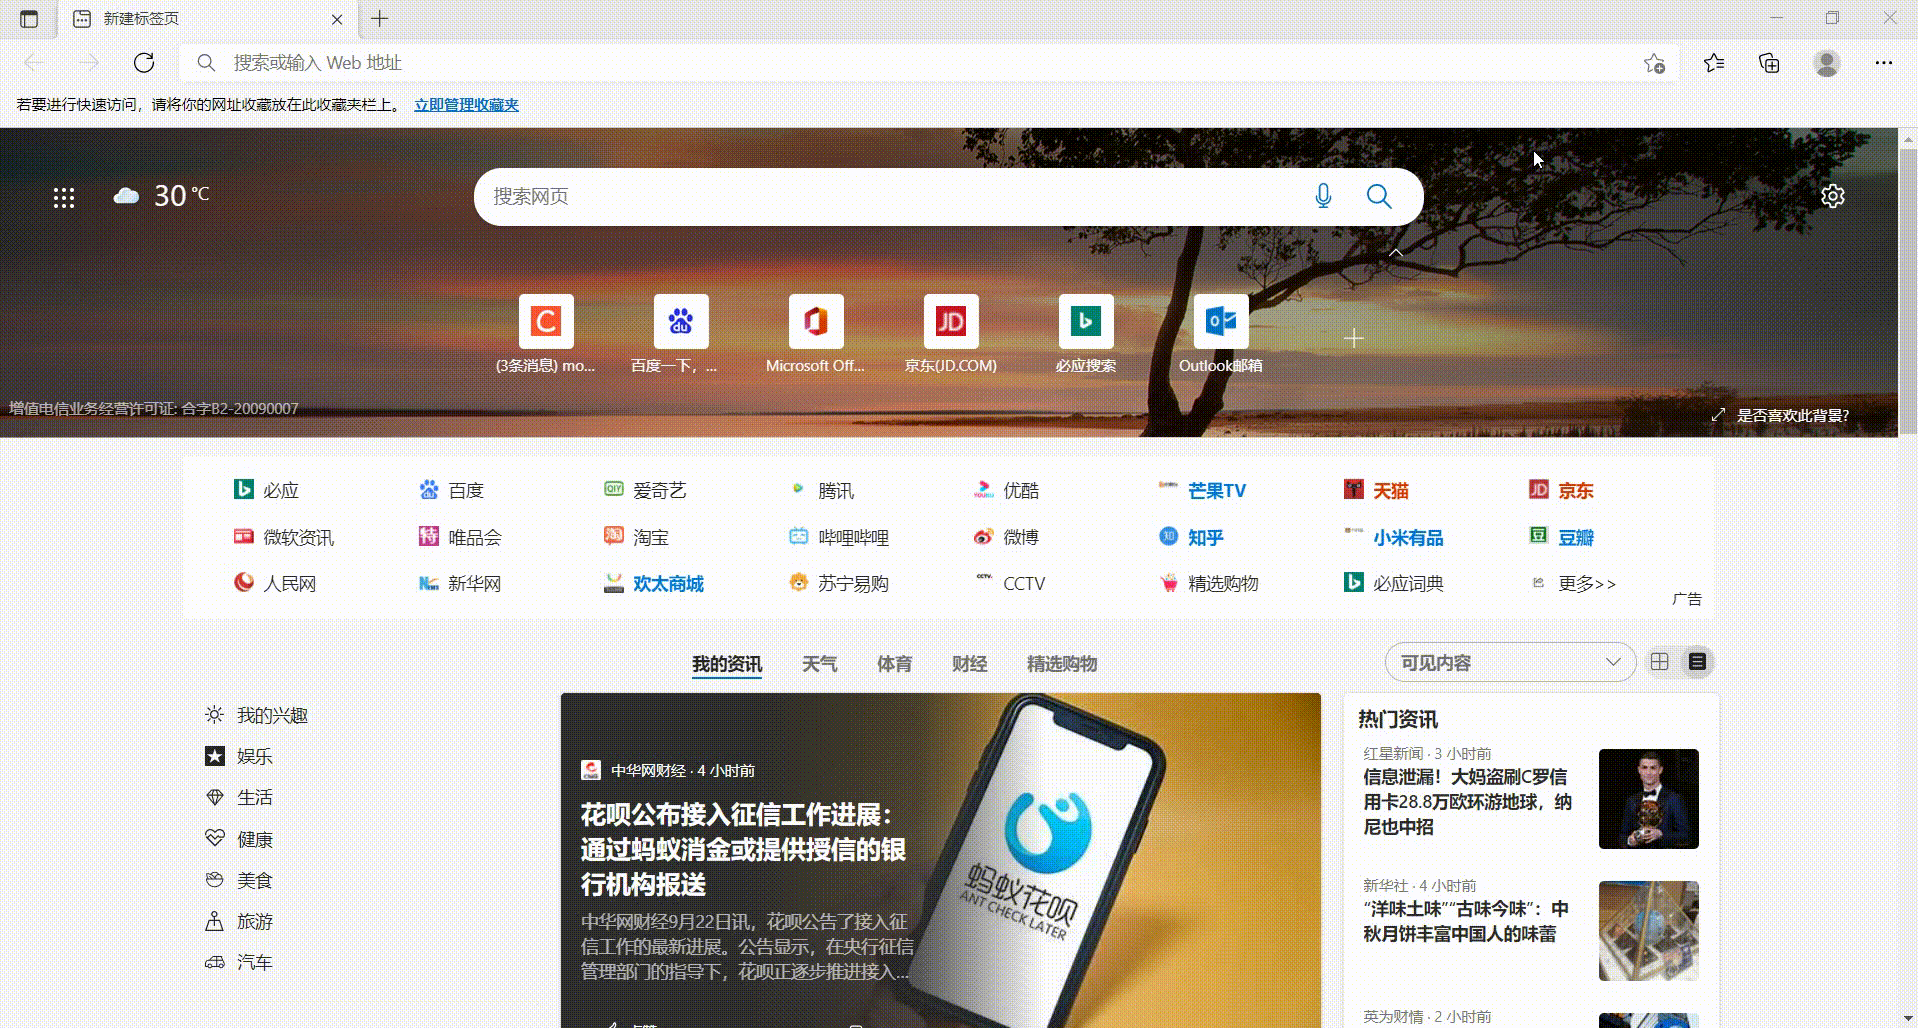
Task: Open the Favorites list icon
Action: pyautogui.click(x=1714, y=63)
